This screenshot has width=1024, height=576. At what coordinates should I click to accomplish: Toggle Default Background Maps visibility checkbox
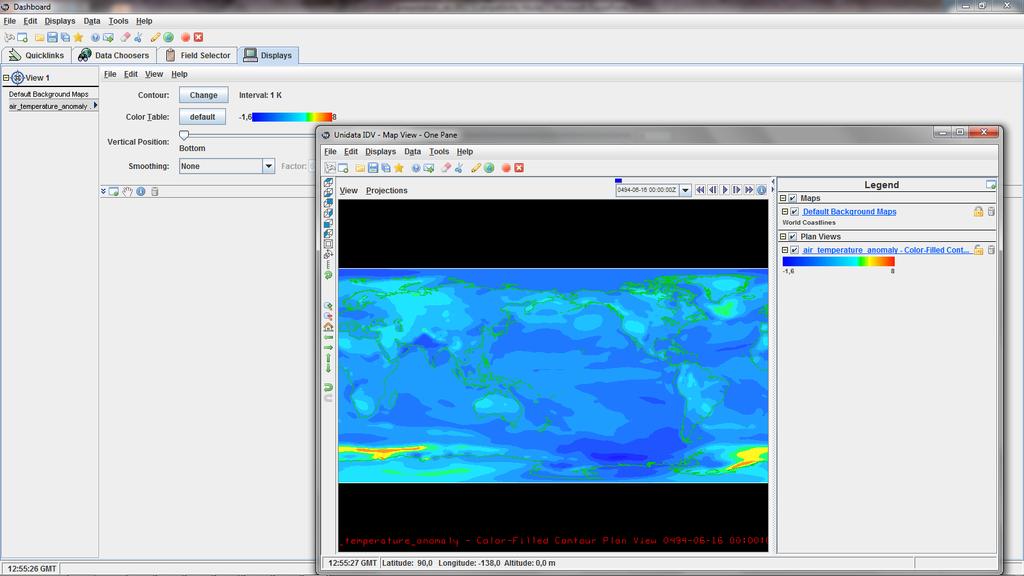795,212
